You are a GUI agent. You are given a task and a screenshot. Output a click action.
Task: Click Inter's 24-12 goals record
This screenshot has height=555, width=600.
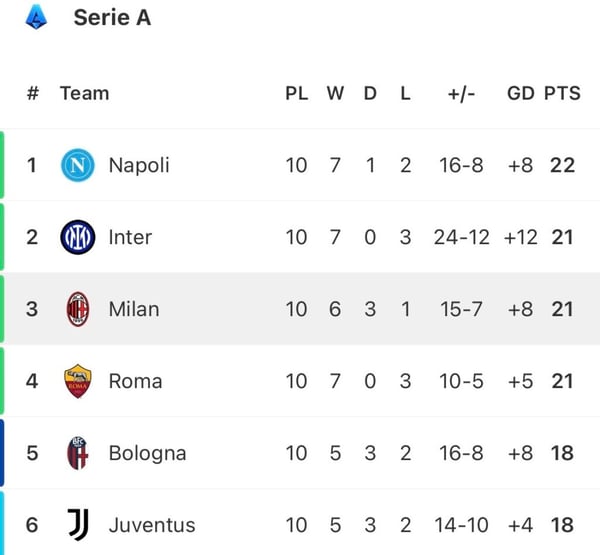click(x=462, y=237)
